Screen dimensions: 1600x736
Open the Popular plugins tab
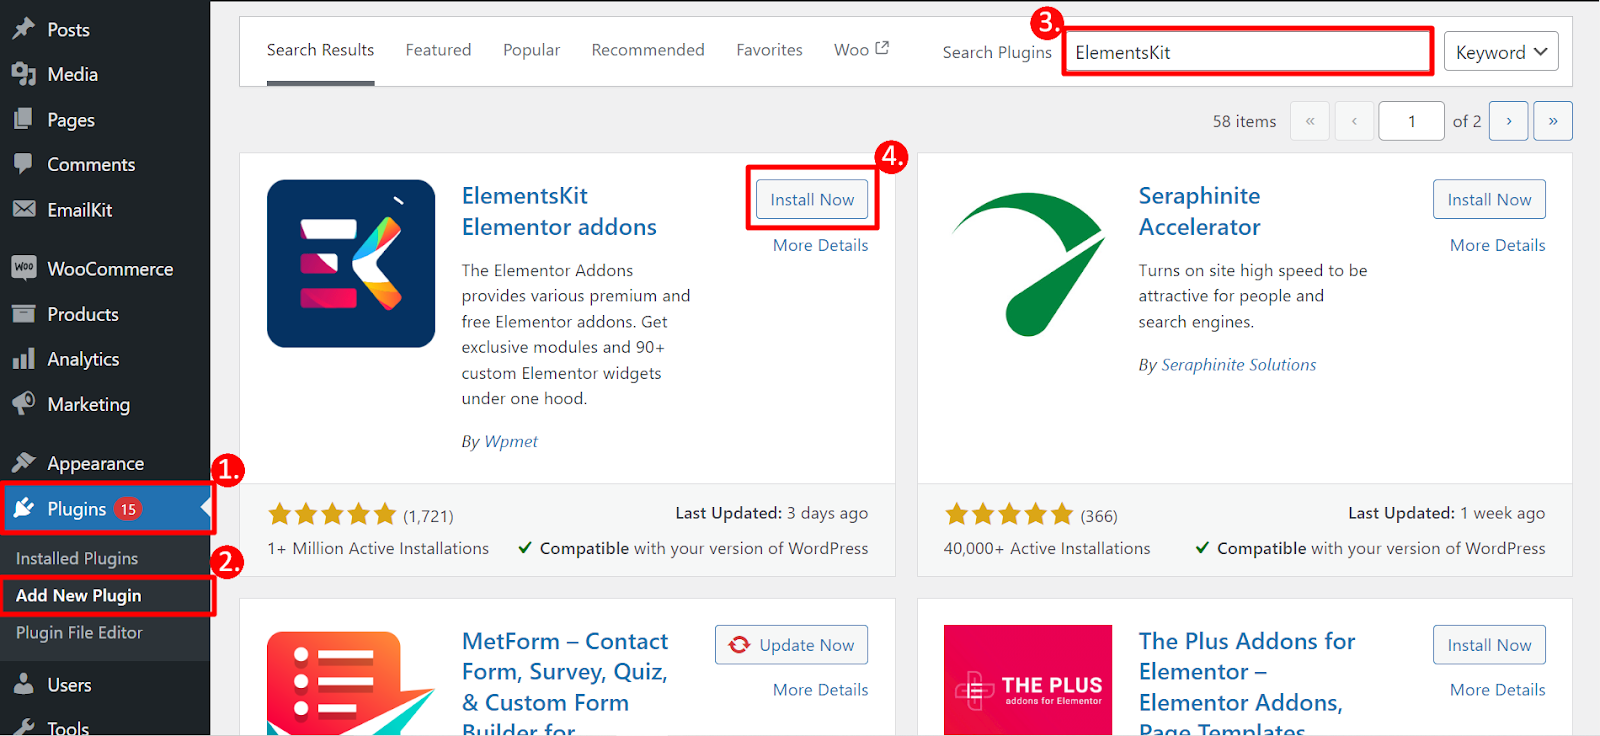(531, 50)
